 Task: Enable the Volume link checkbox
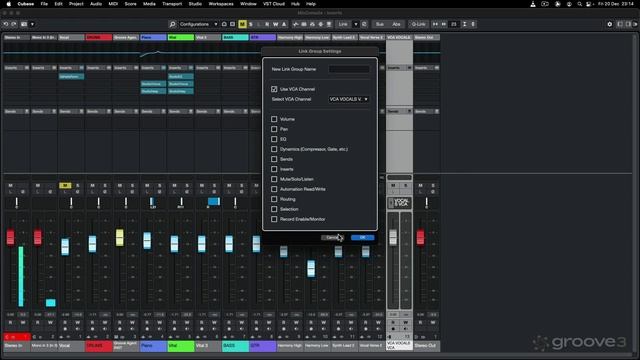pos(274,119)
